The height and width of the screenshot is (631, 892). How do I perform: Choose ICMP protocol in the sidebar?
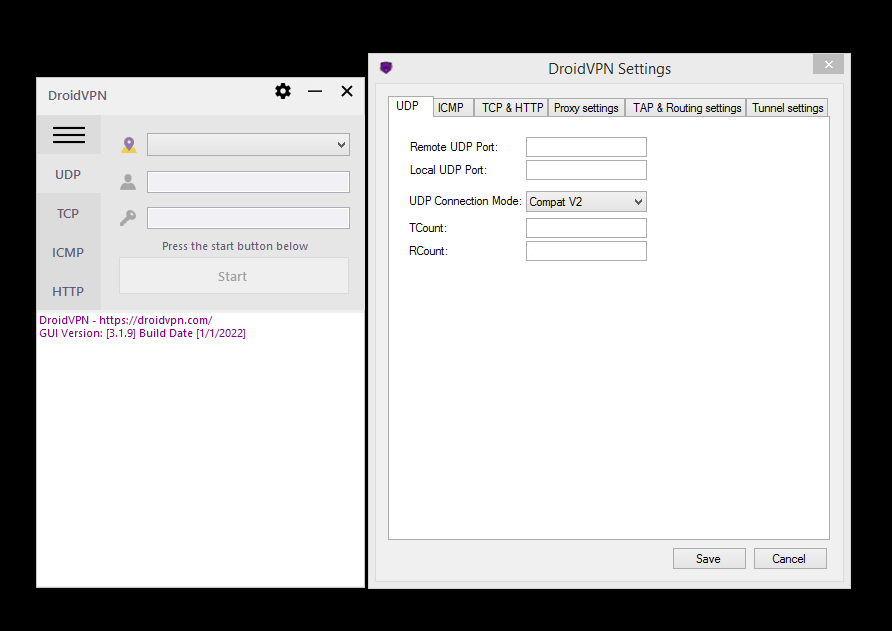coord(68,252)
